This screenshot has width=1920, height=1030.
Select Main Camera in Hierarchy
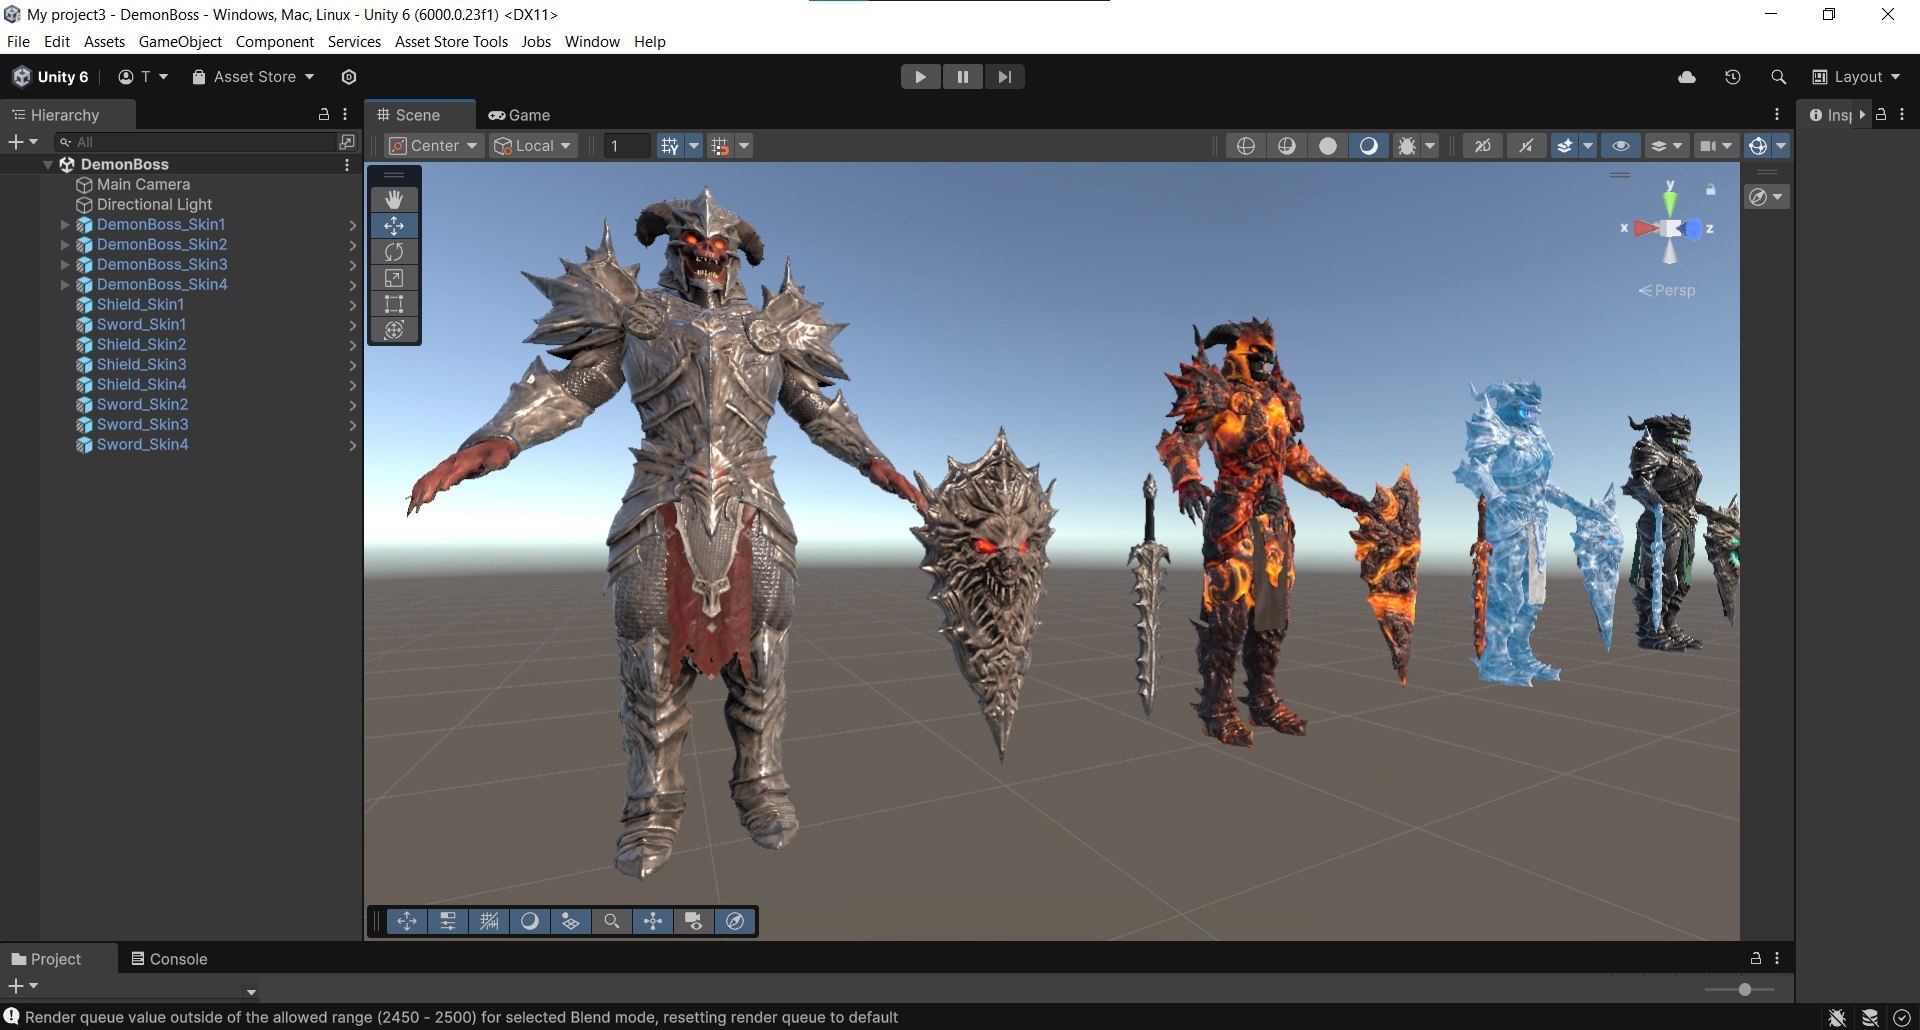143,185
